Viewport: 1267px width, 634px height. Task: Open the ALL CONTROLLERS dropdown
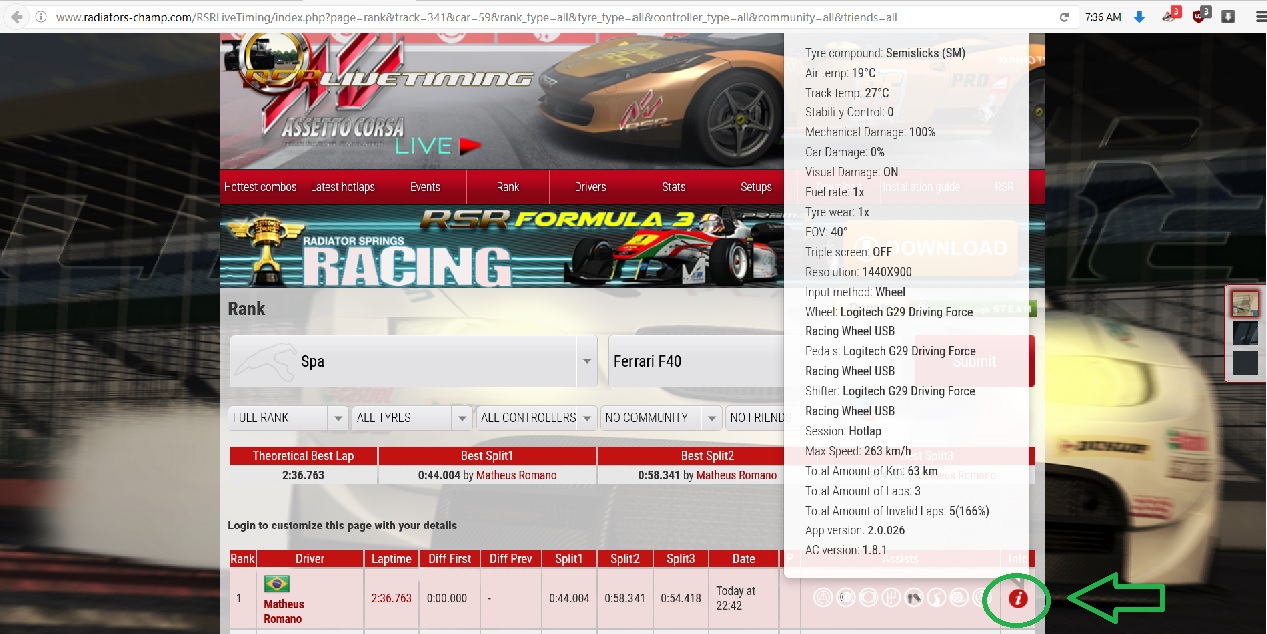point(536,417)
